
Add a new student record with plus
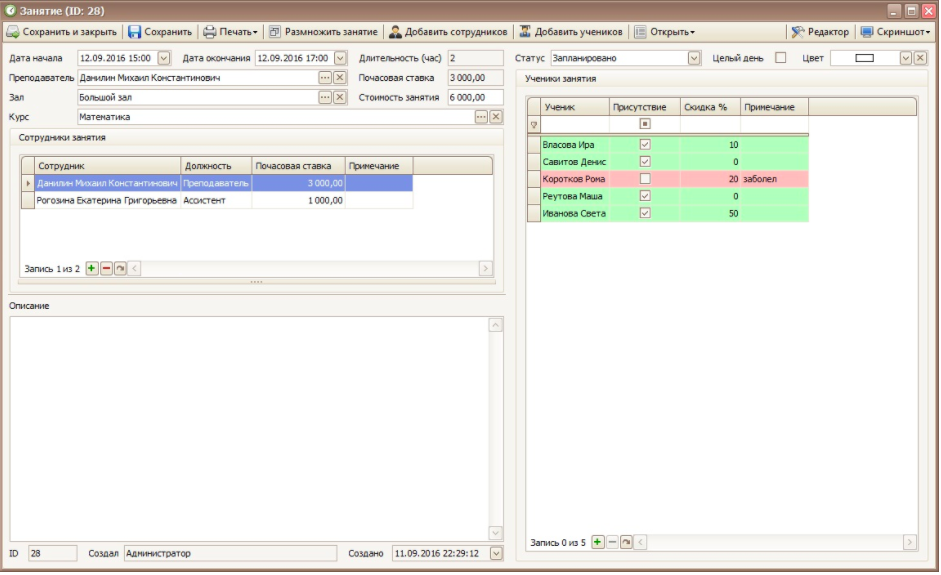[x=598, y=542]
